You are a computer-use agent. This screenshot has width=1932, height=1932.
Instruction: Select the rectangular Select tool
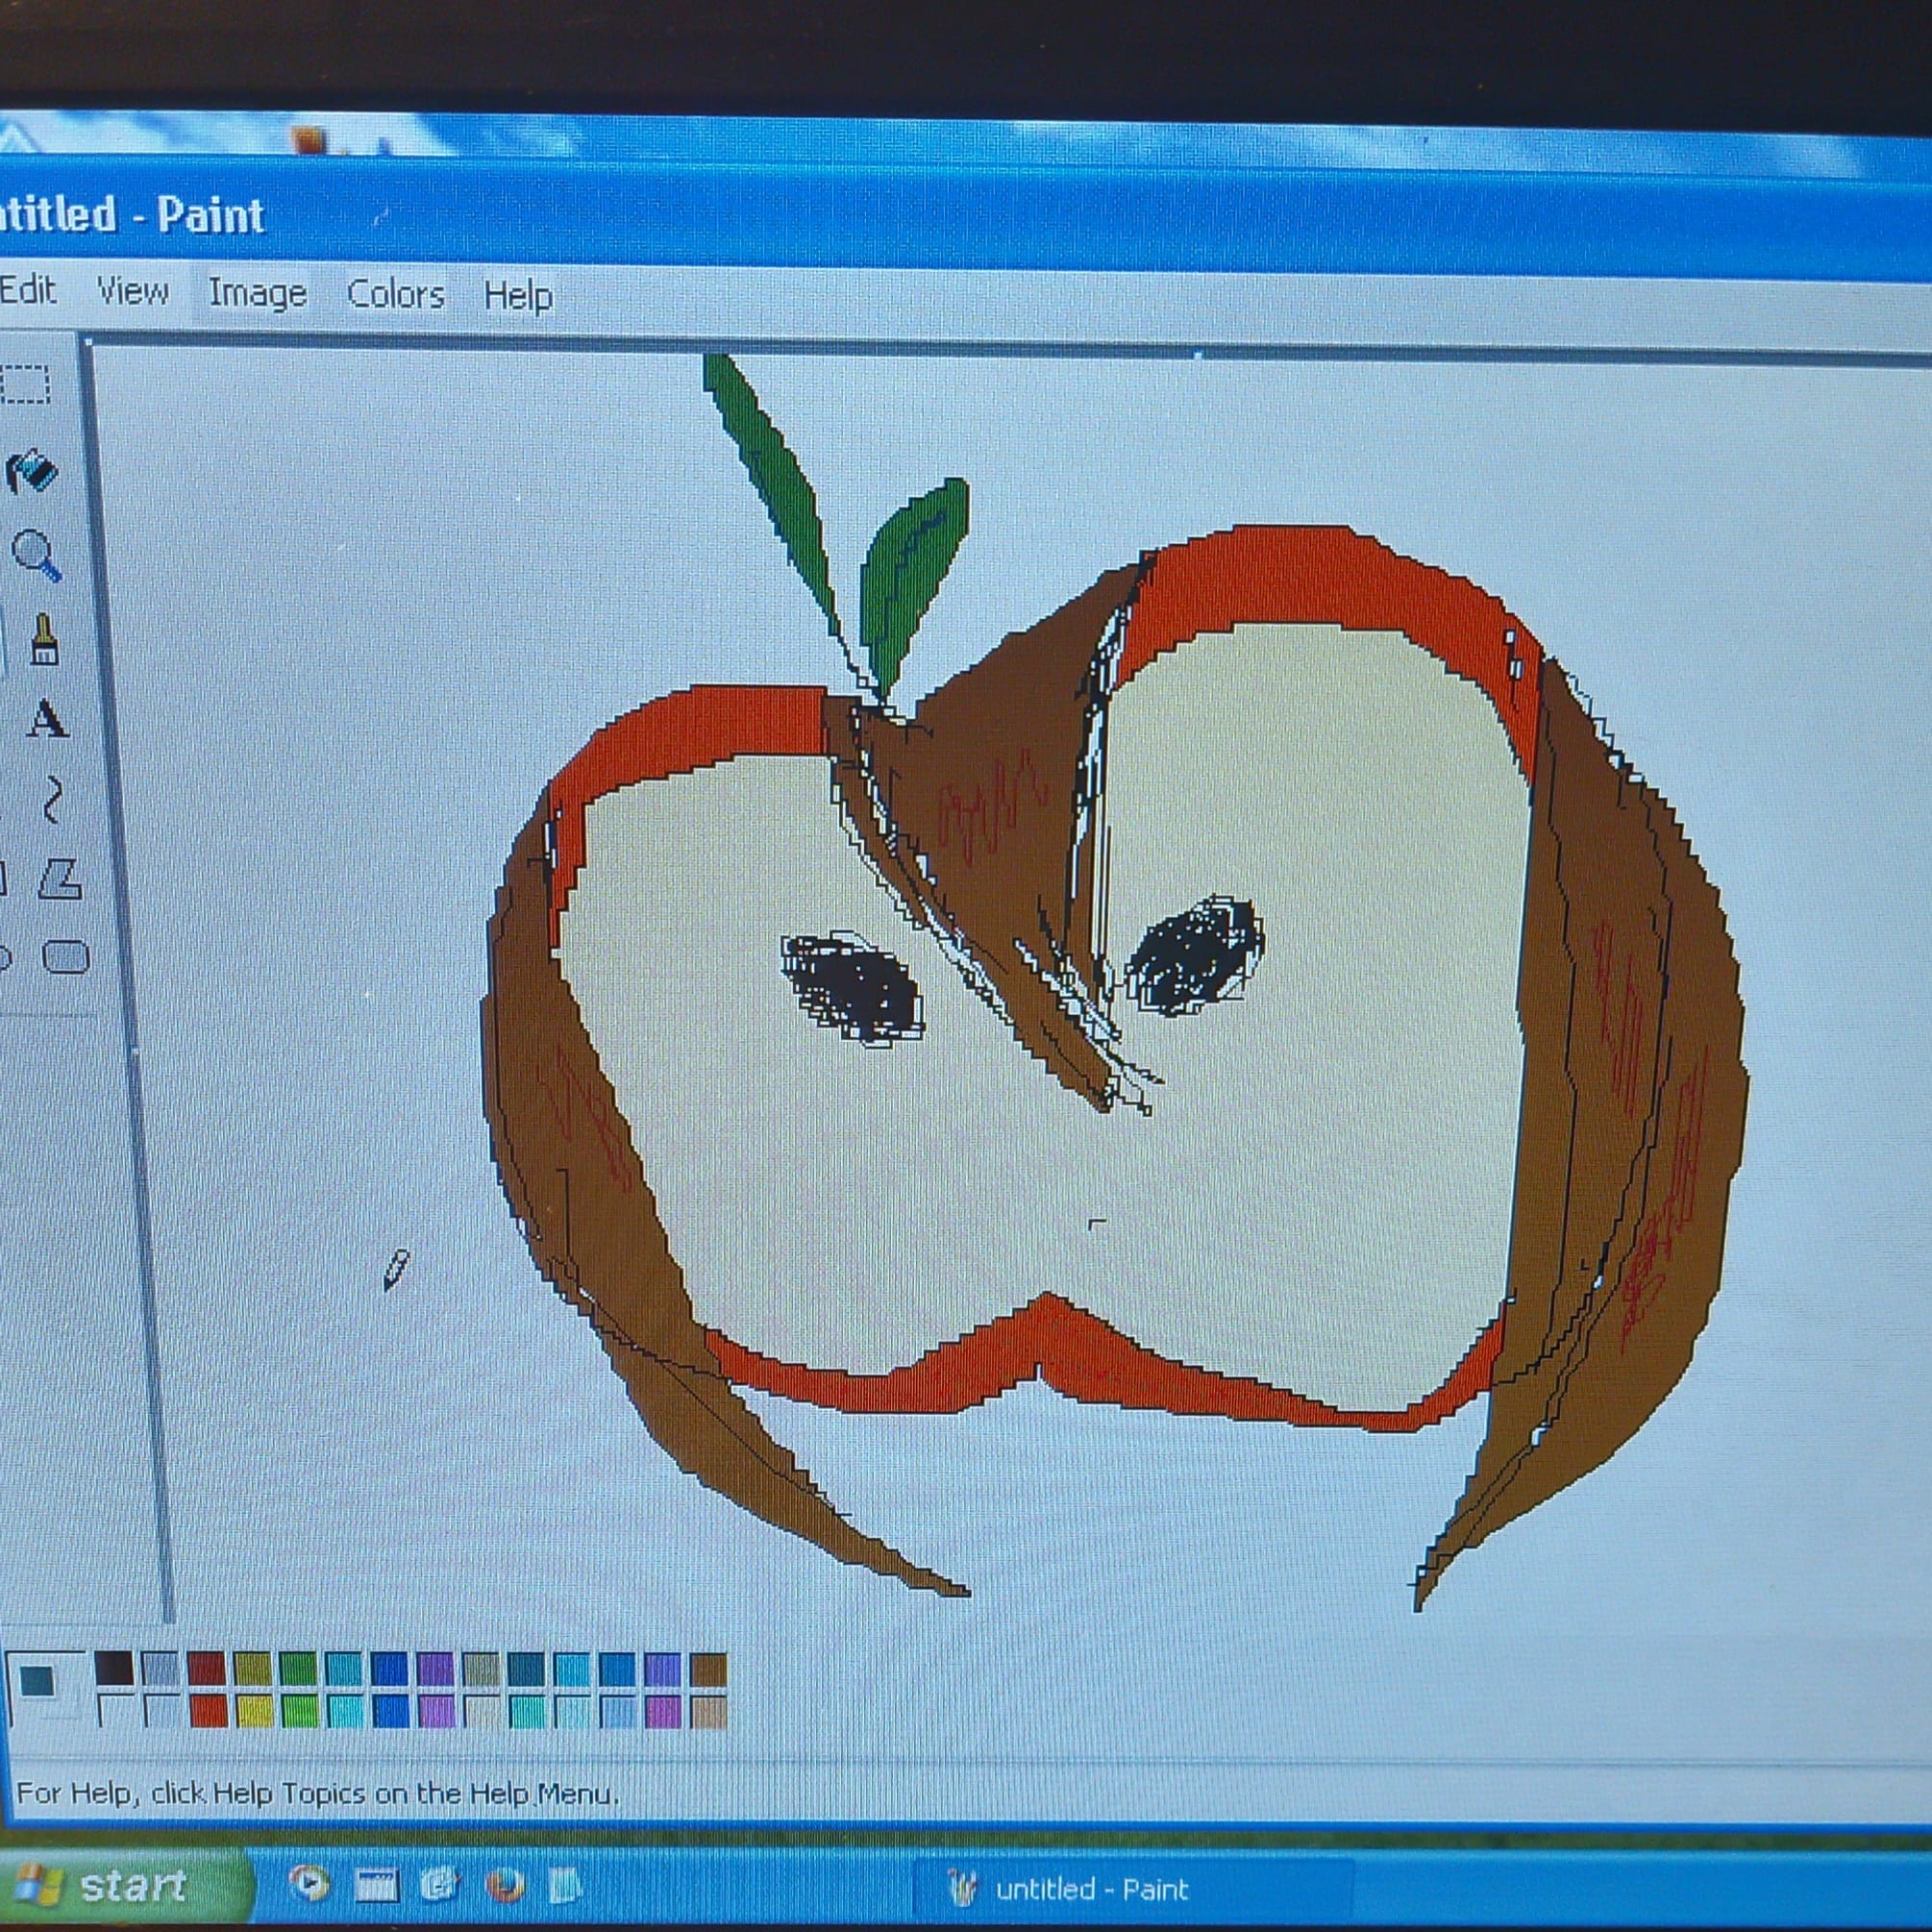pos(24,384)
